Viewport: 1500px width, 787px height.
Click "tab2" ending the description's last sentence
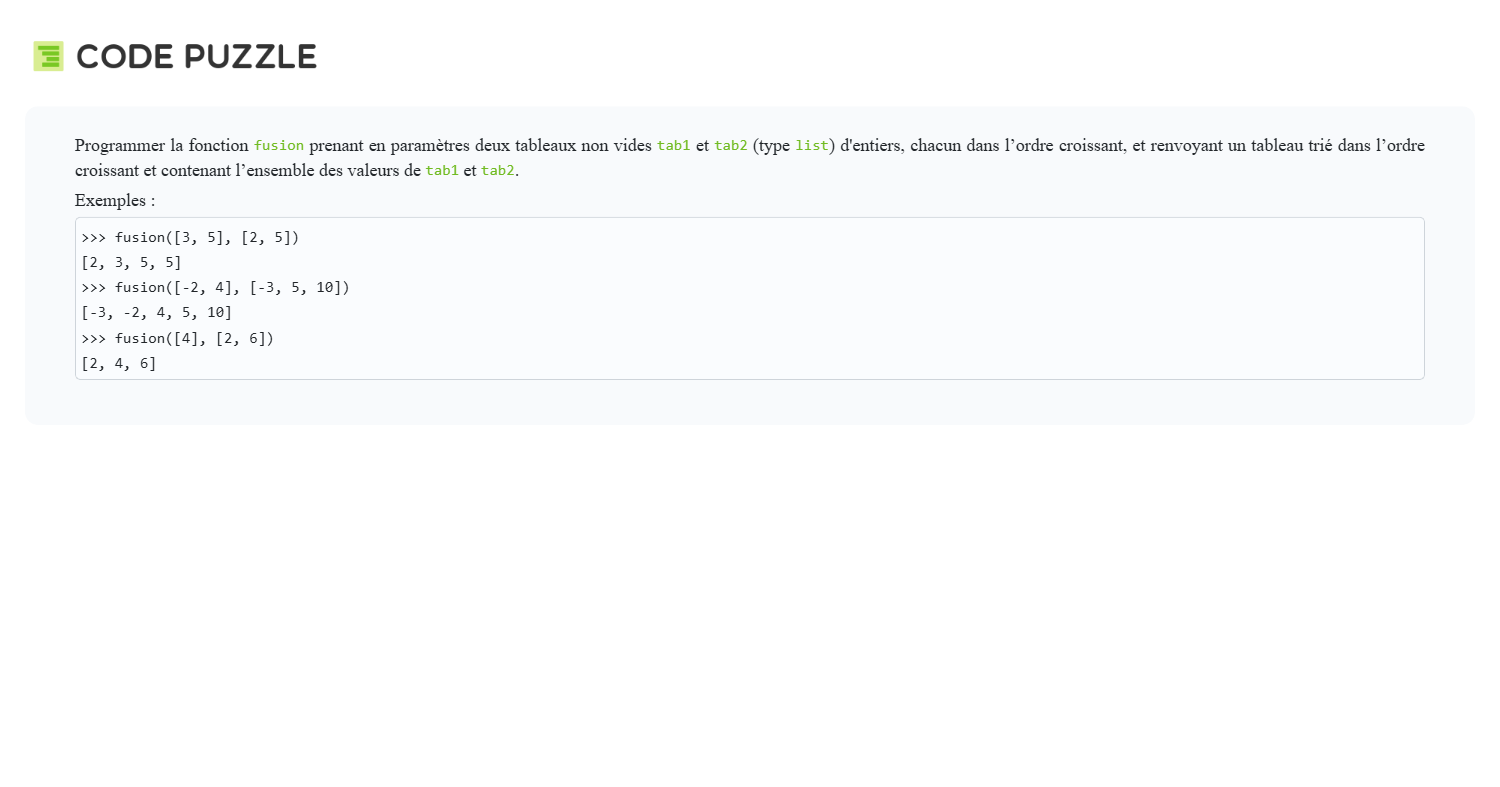click(497, 171)
